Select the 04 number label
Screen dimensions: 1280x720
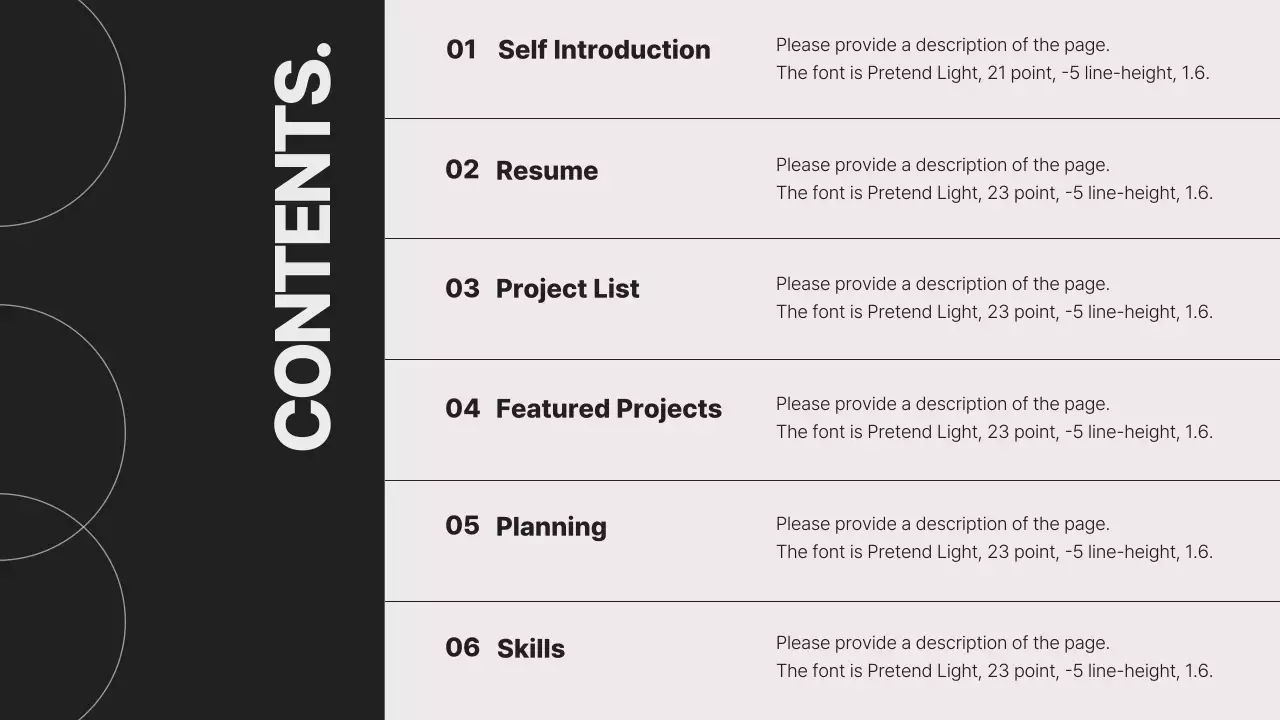[x=462, y=409]
